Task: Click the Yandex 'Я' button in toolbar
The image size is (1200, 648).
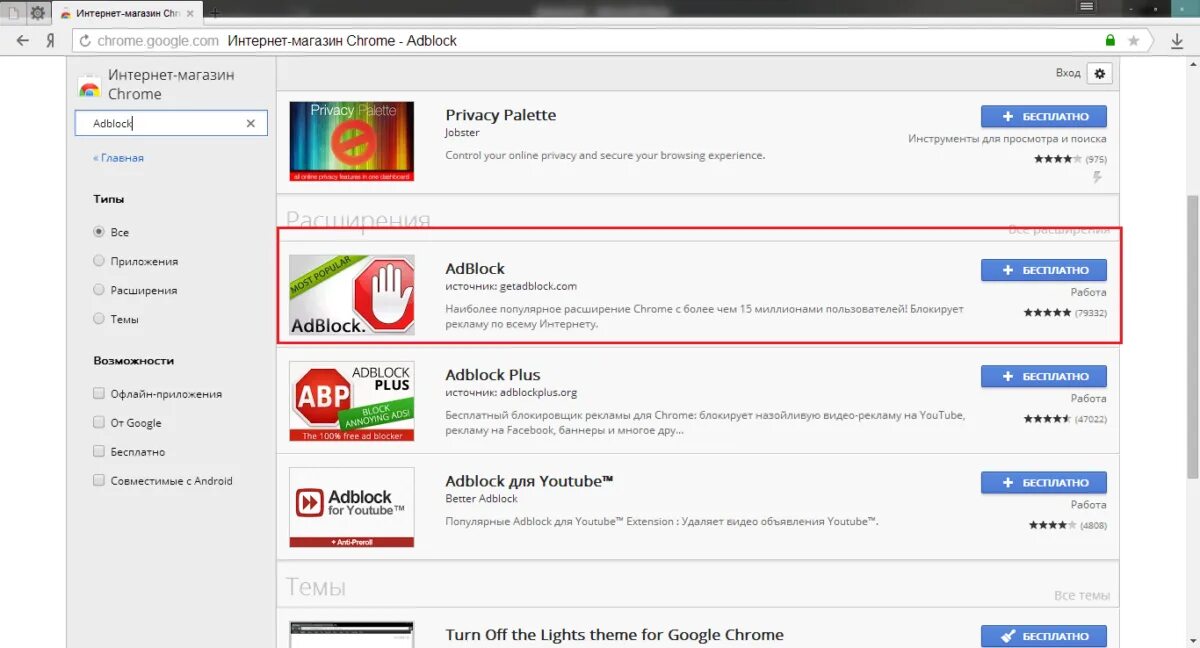Action: (50, 41)
